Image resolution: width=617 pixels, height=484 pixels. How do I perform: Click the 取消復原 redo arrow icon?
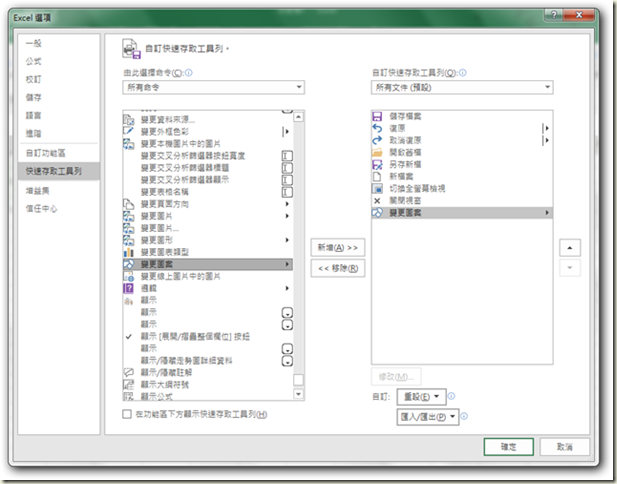point(377,140)
